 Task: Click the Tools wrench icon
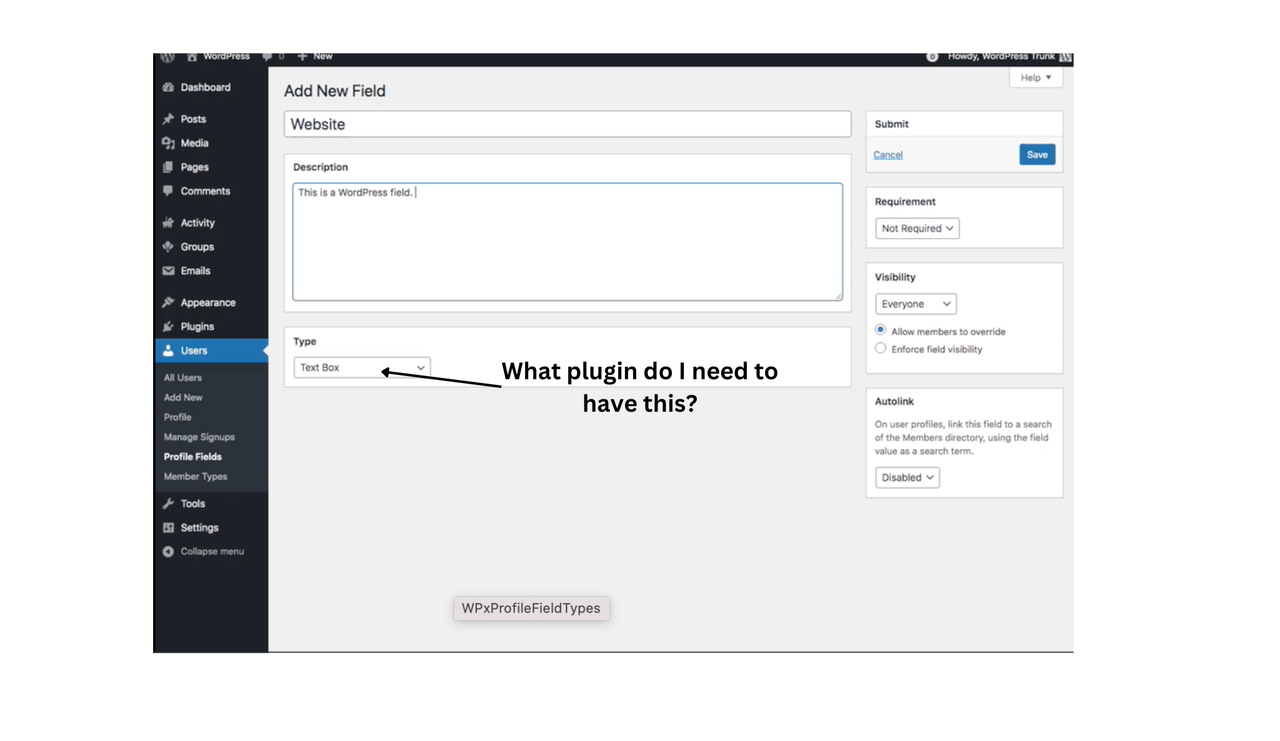(x=168, y=504)
